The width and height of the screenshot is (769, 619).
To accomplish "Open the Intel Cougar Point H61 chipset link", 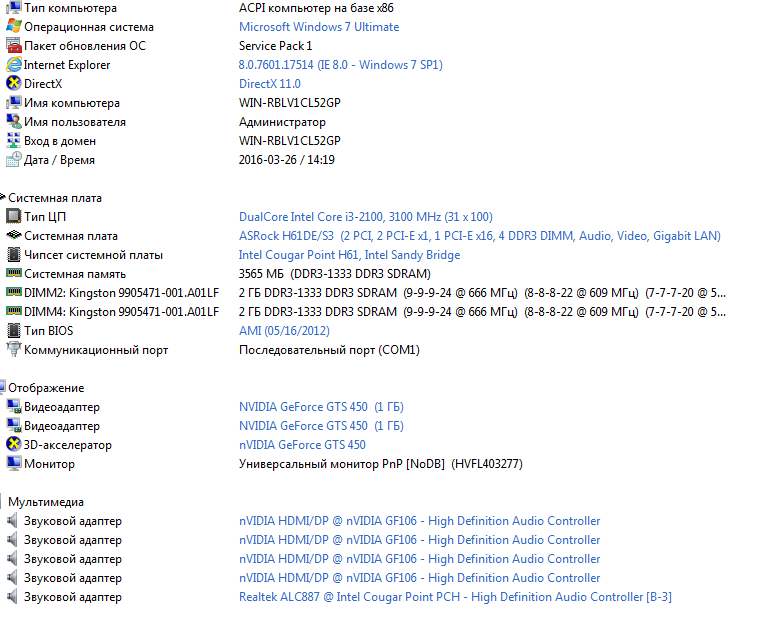I will (x=349, y=255).
